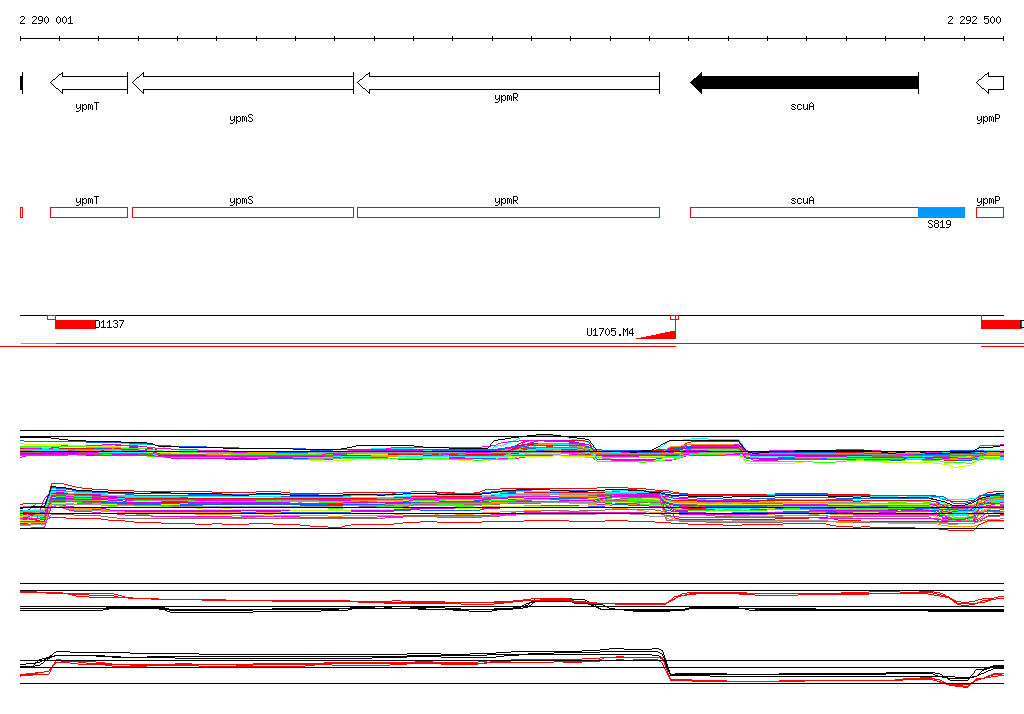Click the small red box at far left
The width and height of the screenshot is (1024, 714).
click(x=21, y=212)
